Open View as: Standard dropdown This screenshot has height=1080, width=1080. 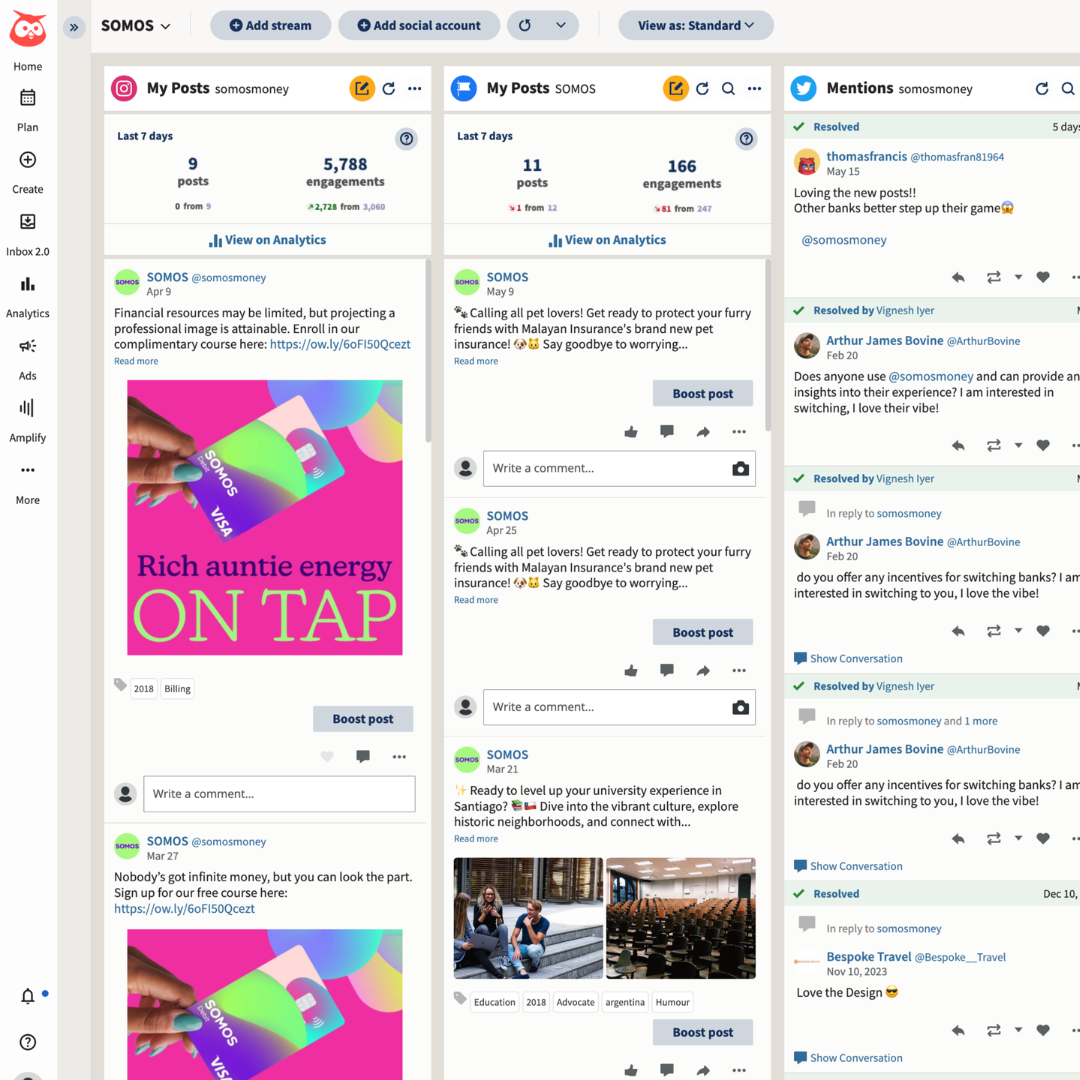point(696,25)
